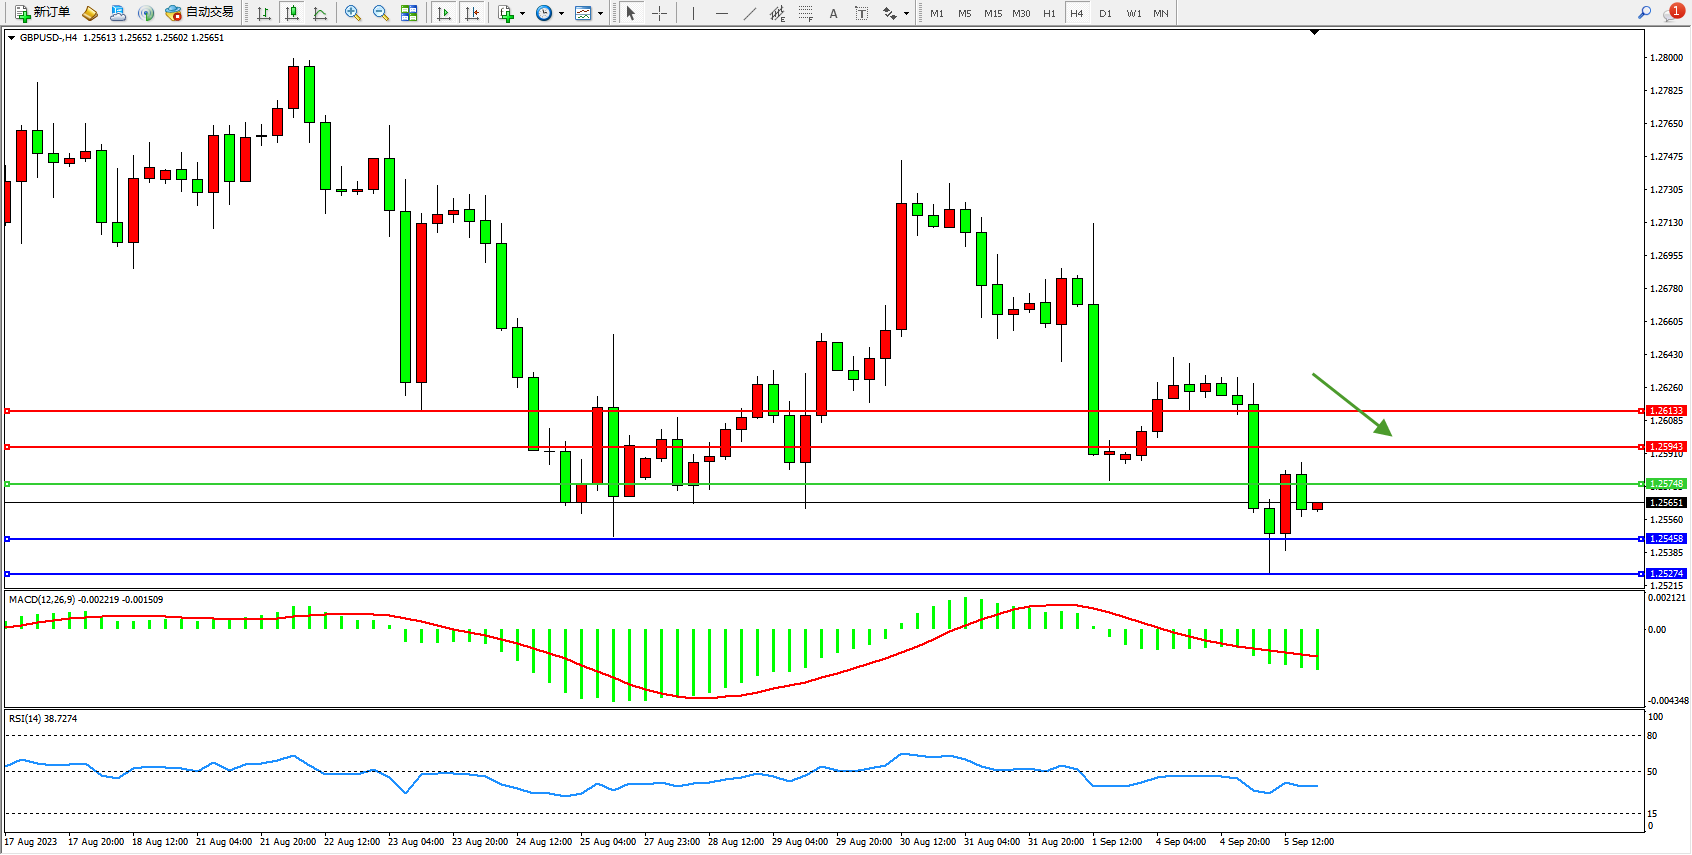Click the search magnifier icon
The width and height of the screenshot is (1692, 855).
[1644, 13]
